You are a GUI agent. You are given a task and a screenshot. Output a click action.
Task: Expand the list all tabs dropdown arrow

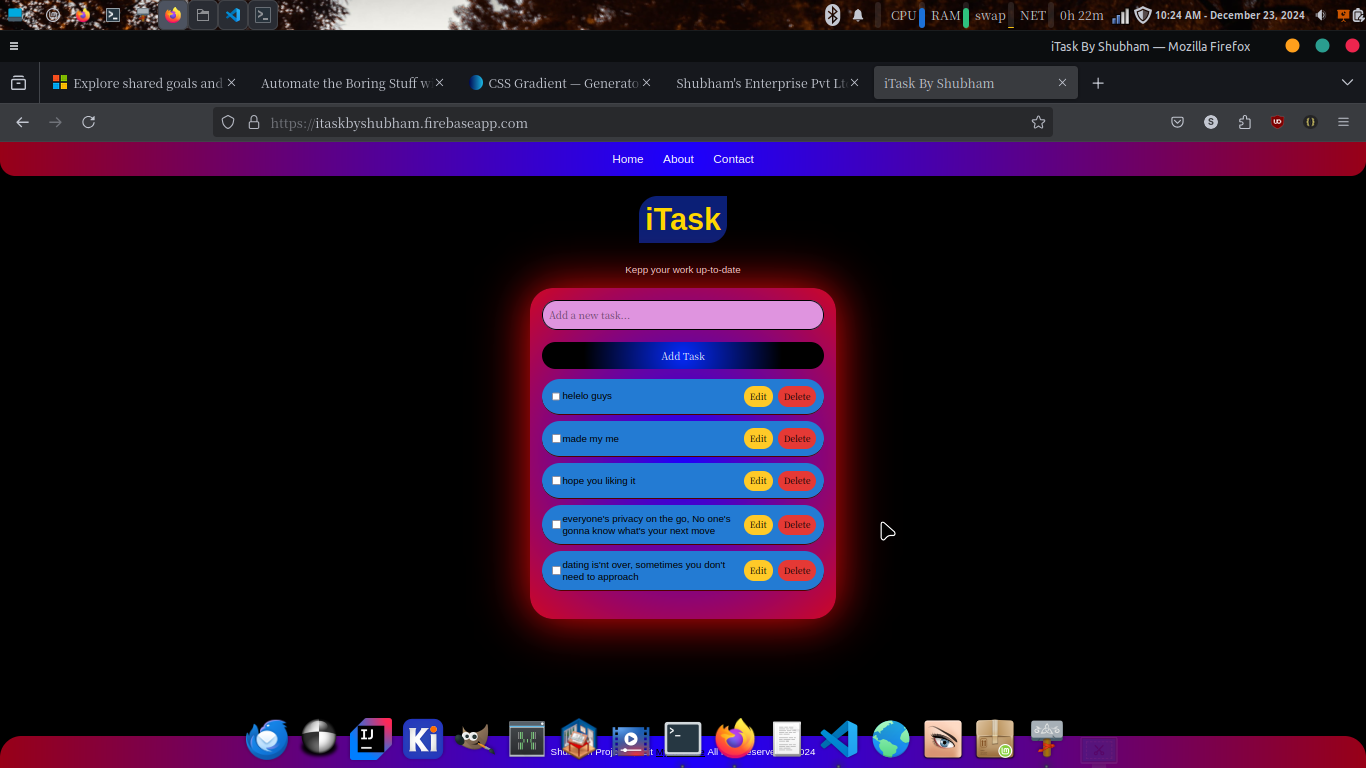1347,83
